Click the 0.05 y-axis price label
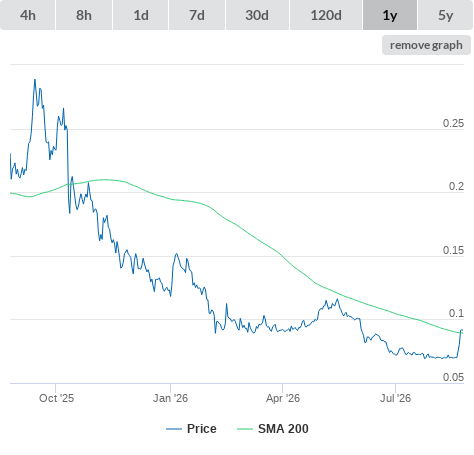Screen dimensions: 474x455 (453, 377)
